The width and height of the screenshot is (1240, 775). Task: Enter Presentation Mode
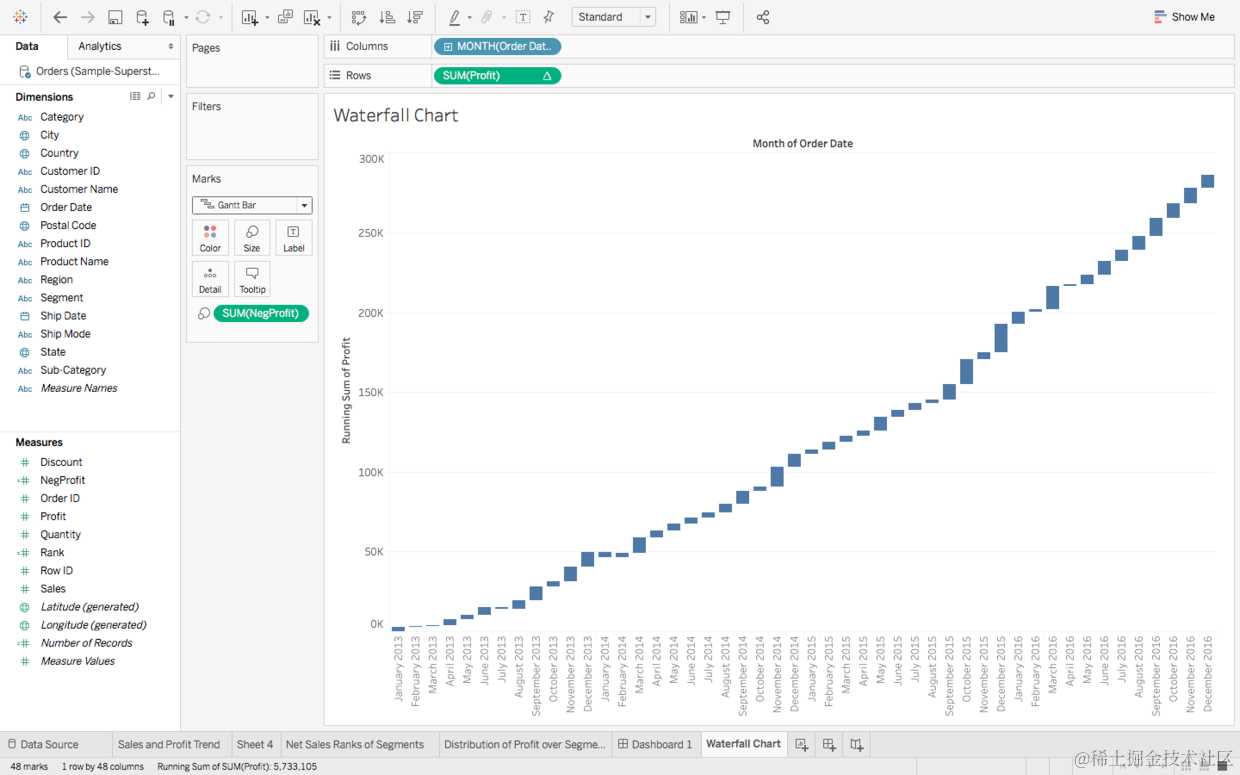point(723,17)
